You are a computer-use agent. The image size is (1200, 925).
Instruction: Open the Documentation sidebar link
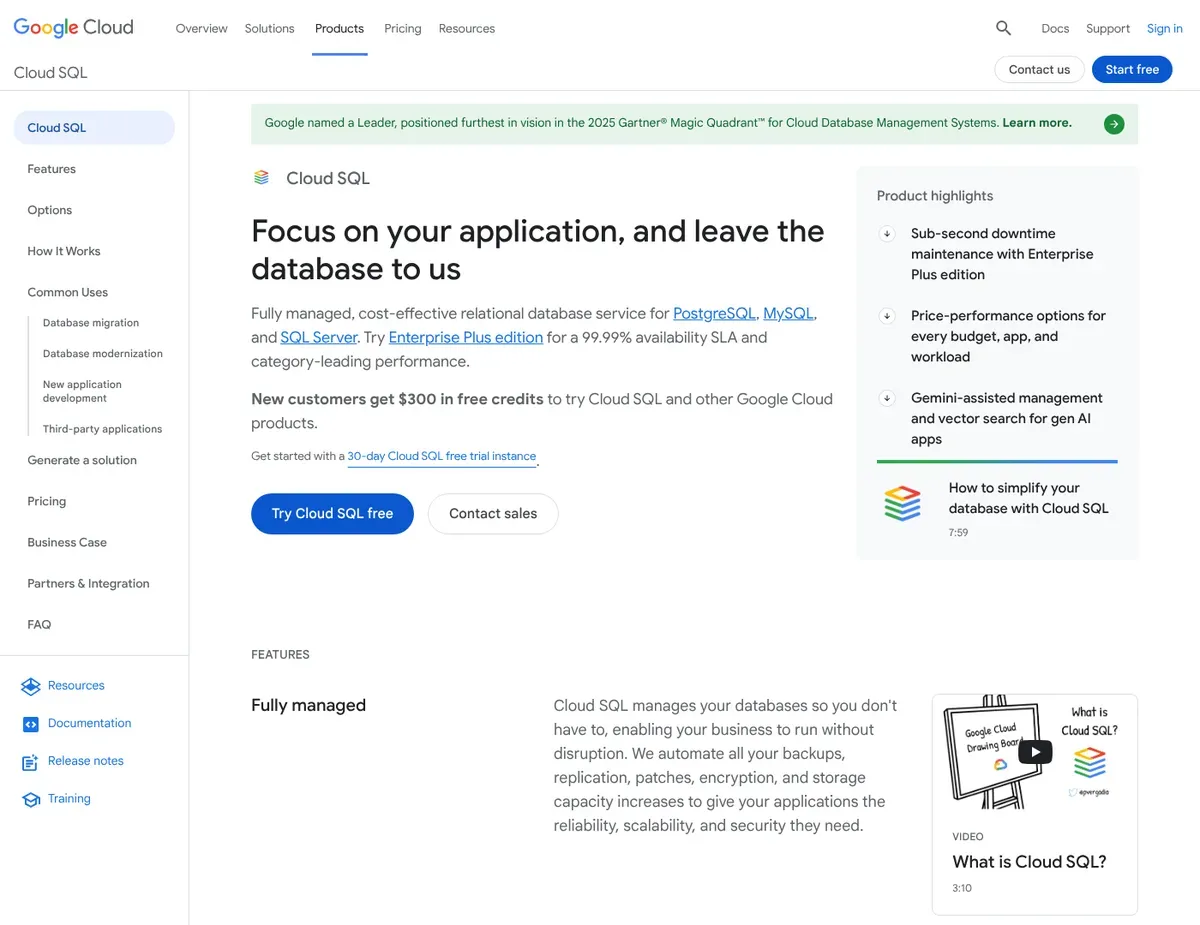tap(89, 724)
